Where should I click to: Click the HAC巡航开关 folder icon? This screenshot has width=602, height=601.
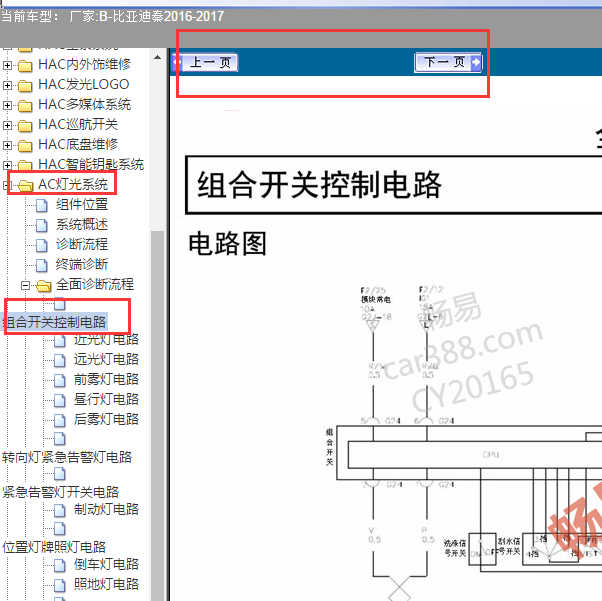[x=25, y=126]
